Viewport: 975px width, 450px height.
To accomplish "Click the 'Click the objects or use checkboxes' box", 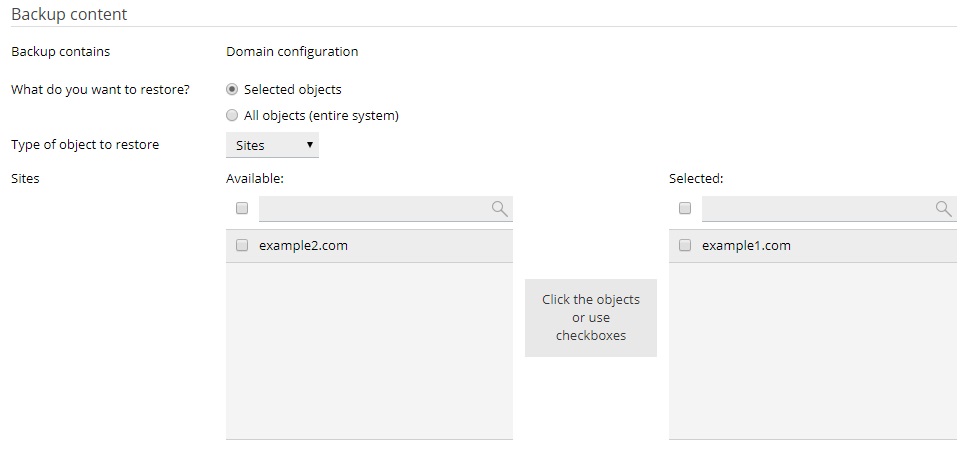I will (590, 318).
